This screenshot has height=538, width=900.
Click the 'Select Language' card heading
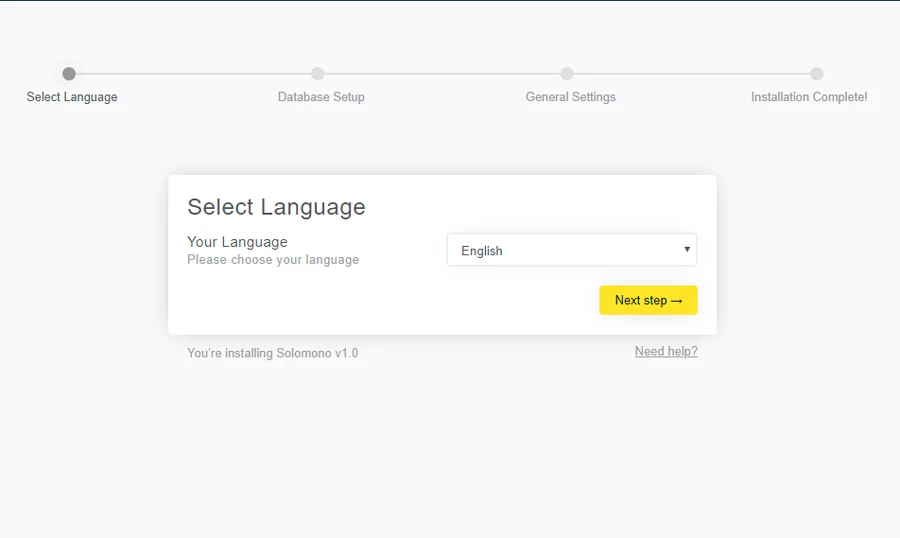[276, 207]
